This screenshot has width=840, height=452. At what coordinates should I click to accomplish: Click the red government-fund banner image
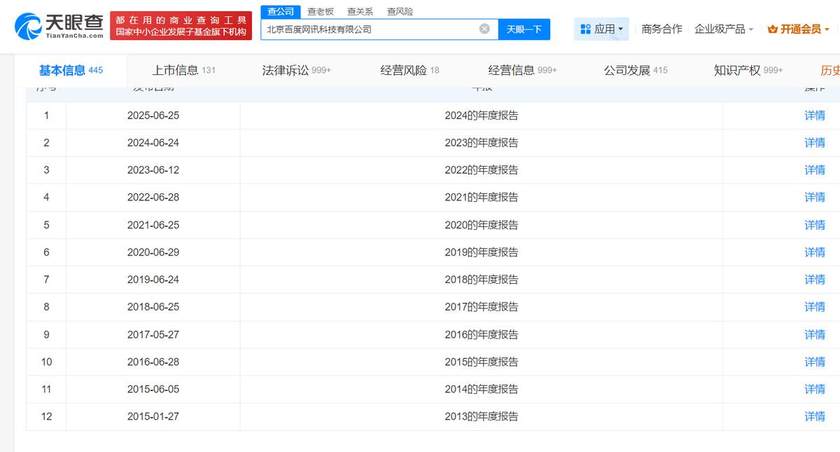tap(180, 27)
